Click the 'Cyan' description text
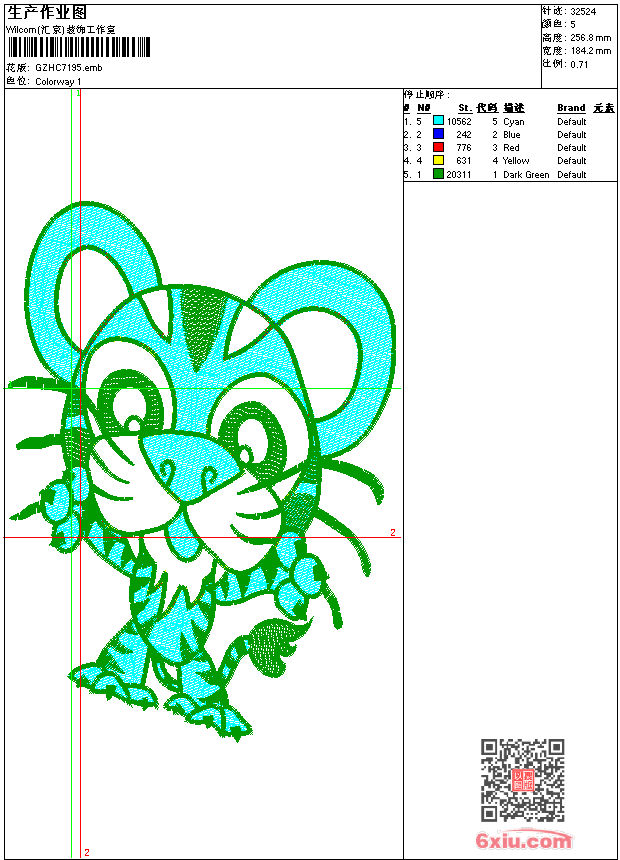620x860 pixels. click(514, 122)
